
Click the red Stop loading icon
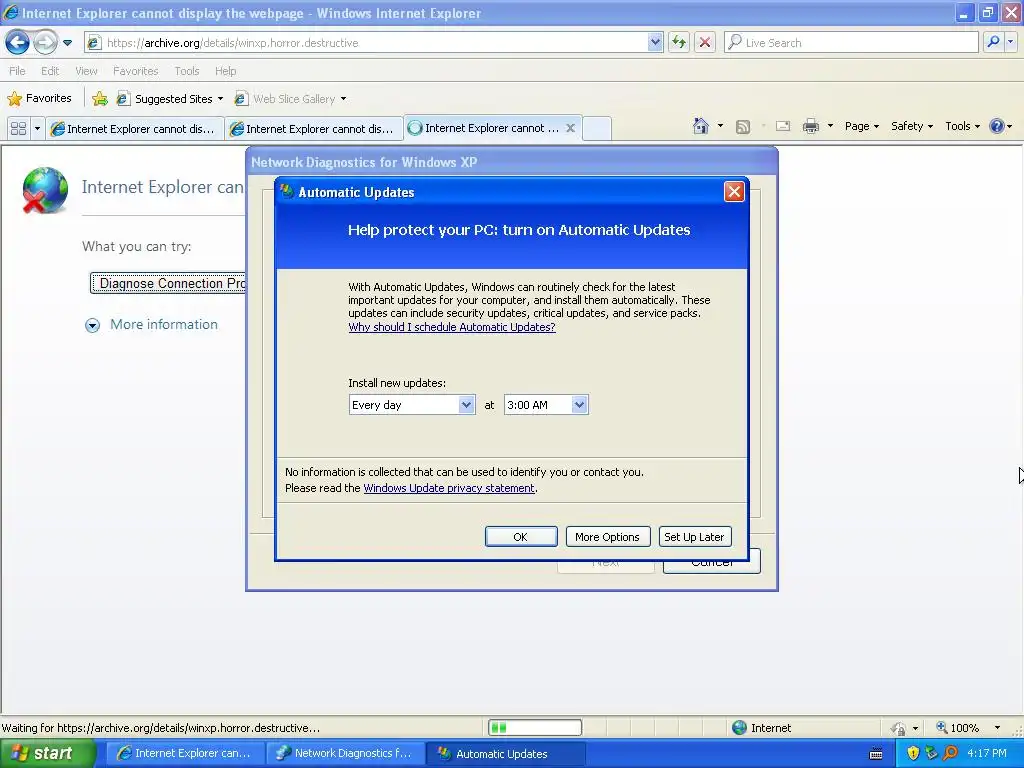tap(705, 42)
